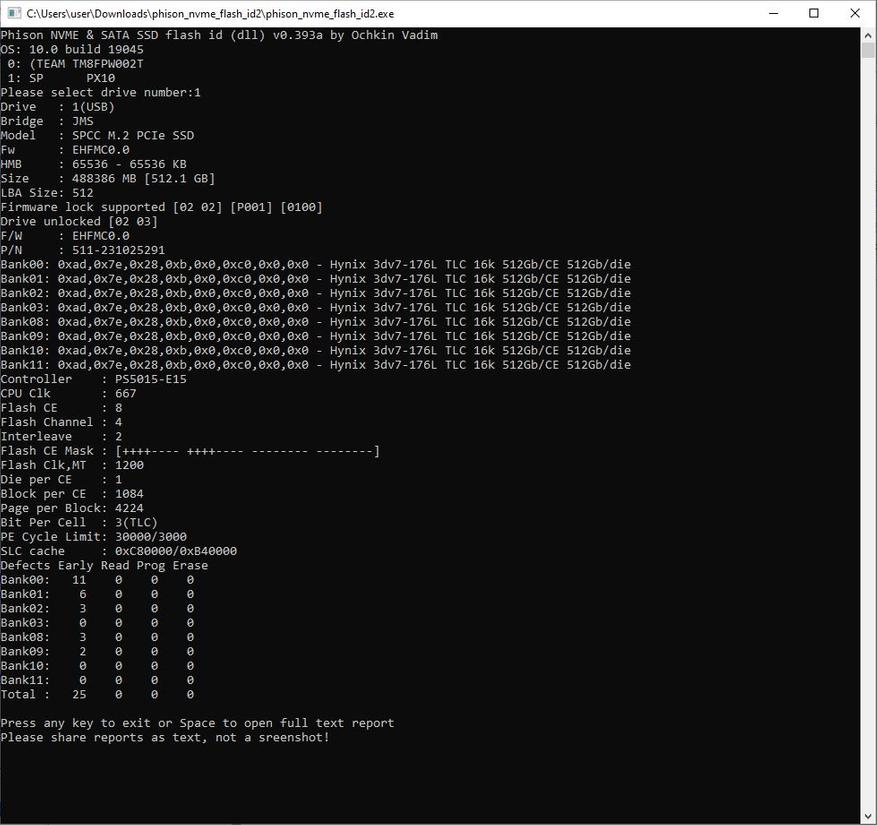Click the Bank03 Hynix flash ID line

[x=316, y=308]
